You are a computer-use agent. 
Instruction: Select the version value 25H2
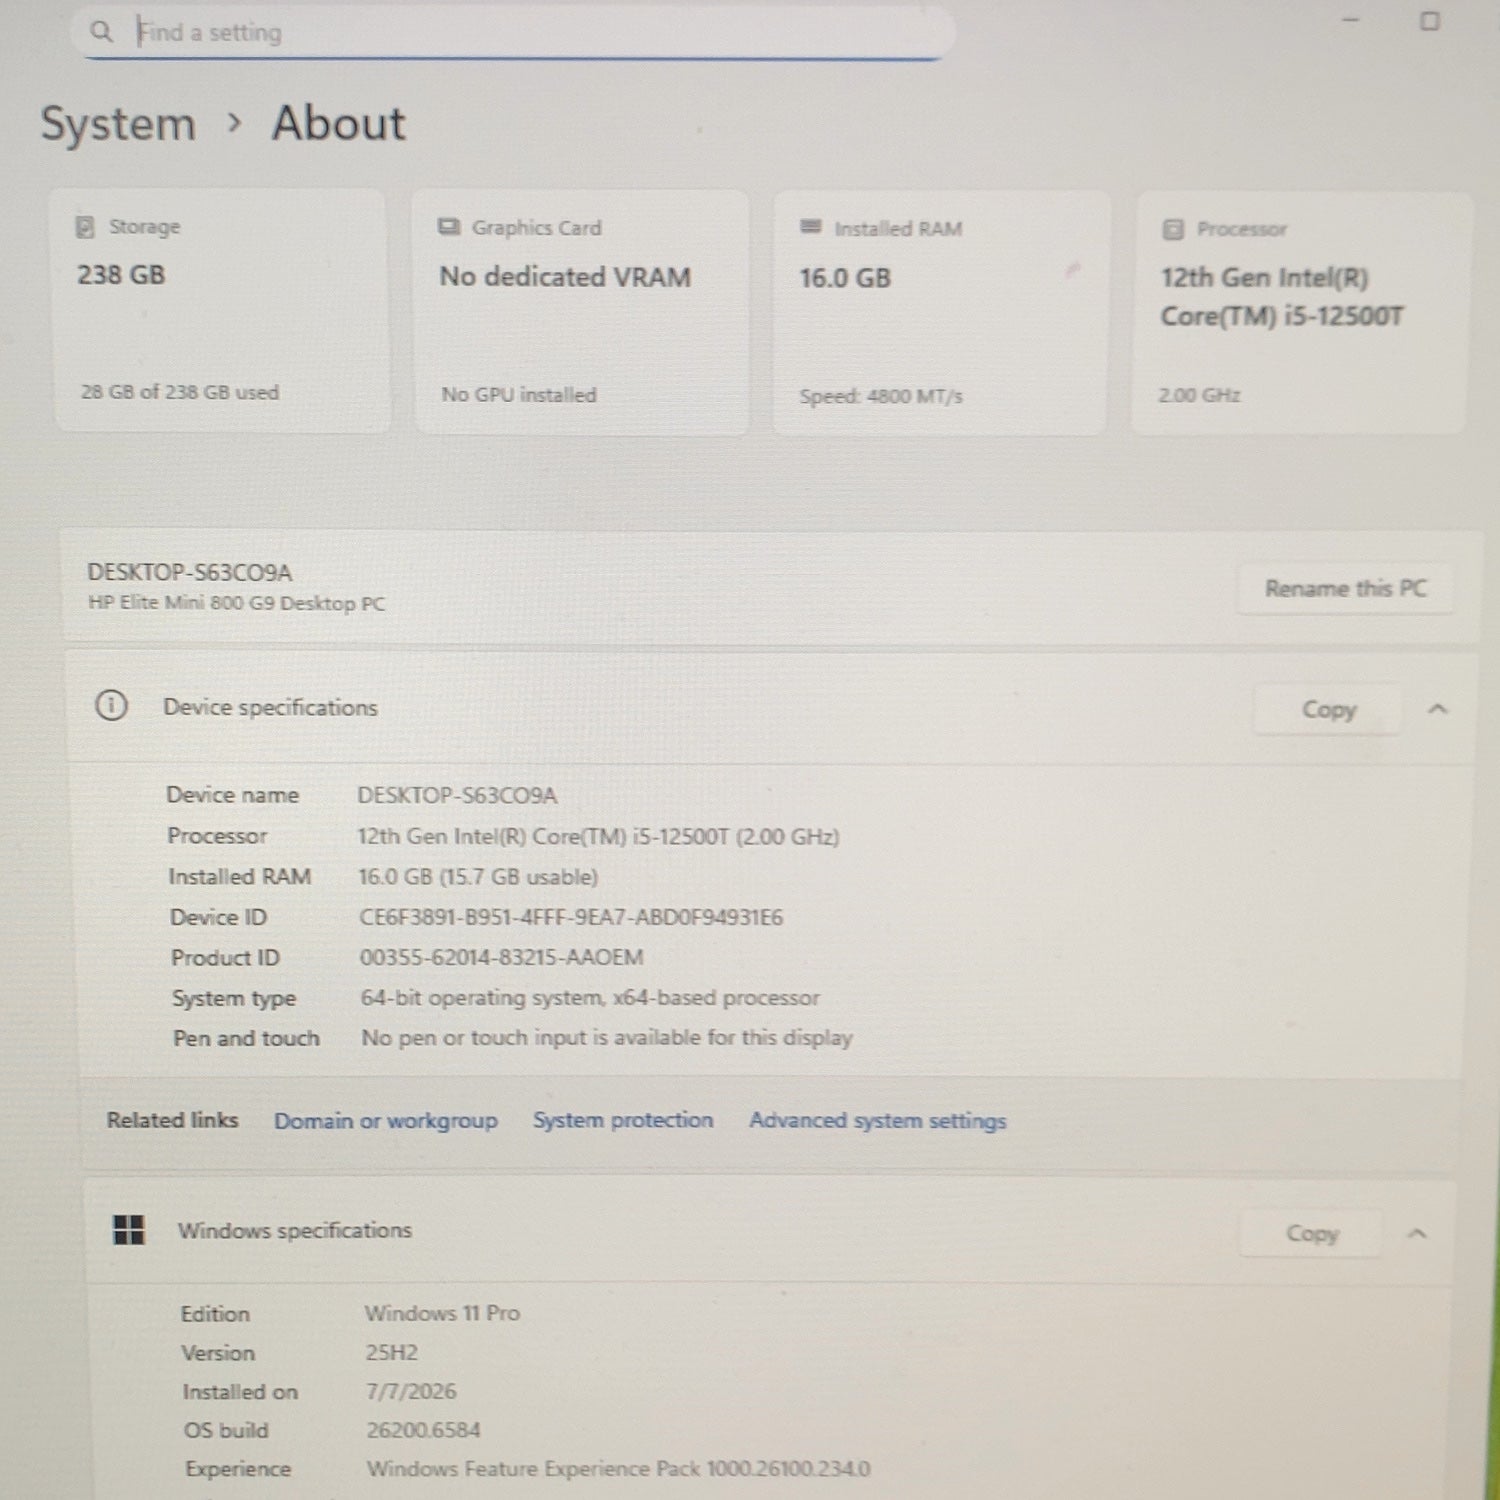(x=391, y=1353)
